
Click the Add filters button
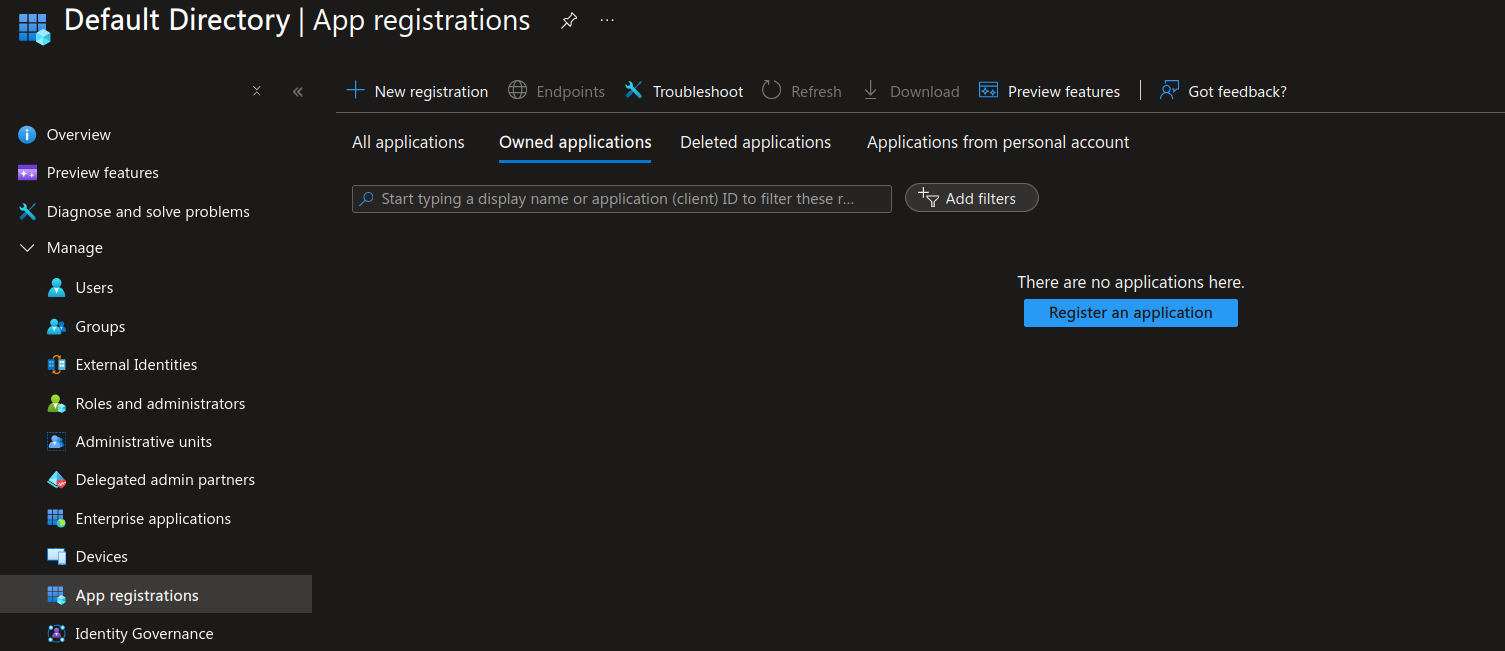coord(971,198)
